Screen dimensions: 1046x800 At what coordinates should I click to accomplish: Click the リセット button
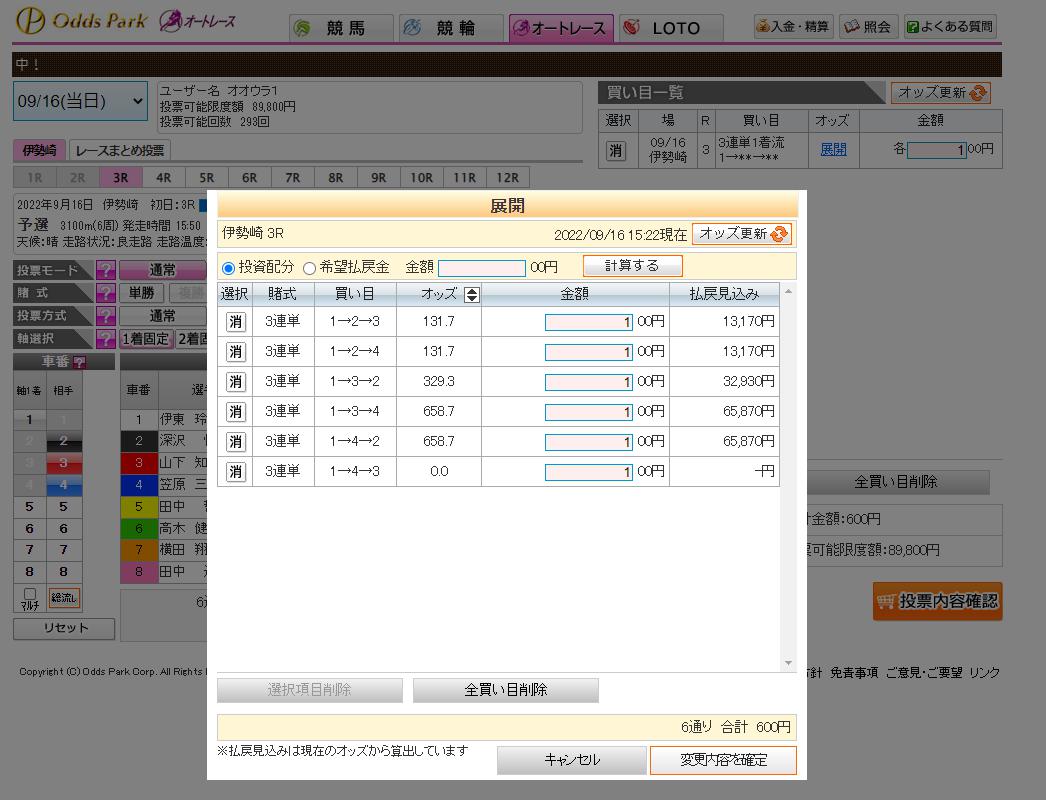tap(64, 628)
